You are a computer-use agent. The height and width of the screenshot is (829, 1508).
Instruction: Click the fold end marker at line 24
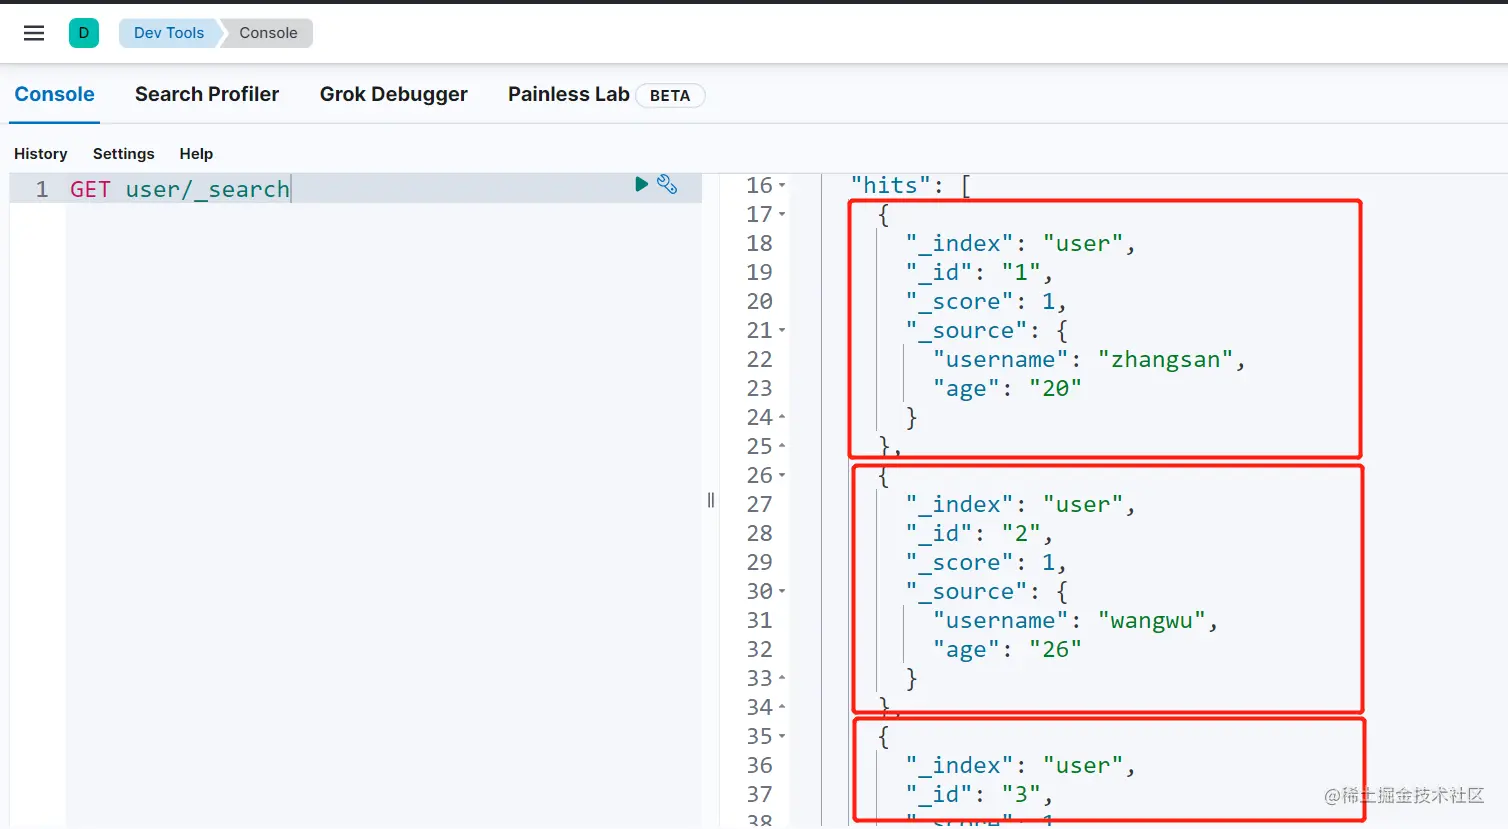click(782, 417)
